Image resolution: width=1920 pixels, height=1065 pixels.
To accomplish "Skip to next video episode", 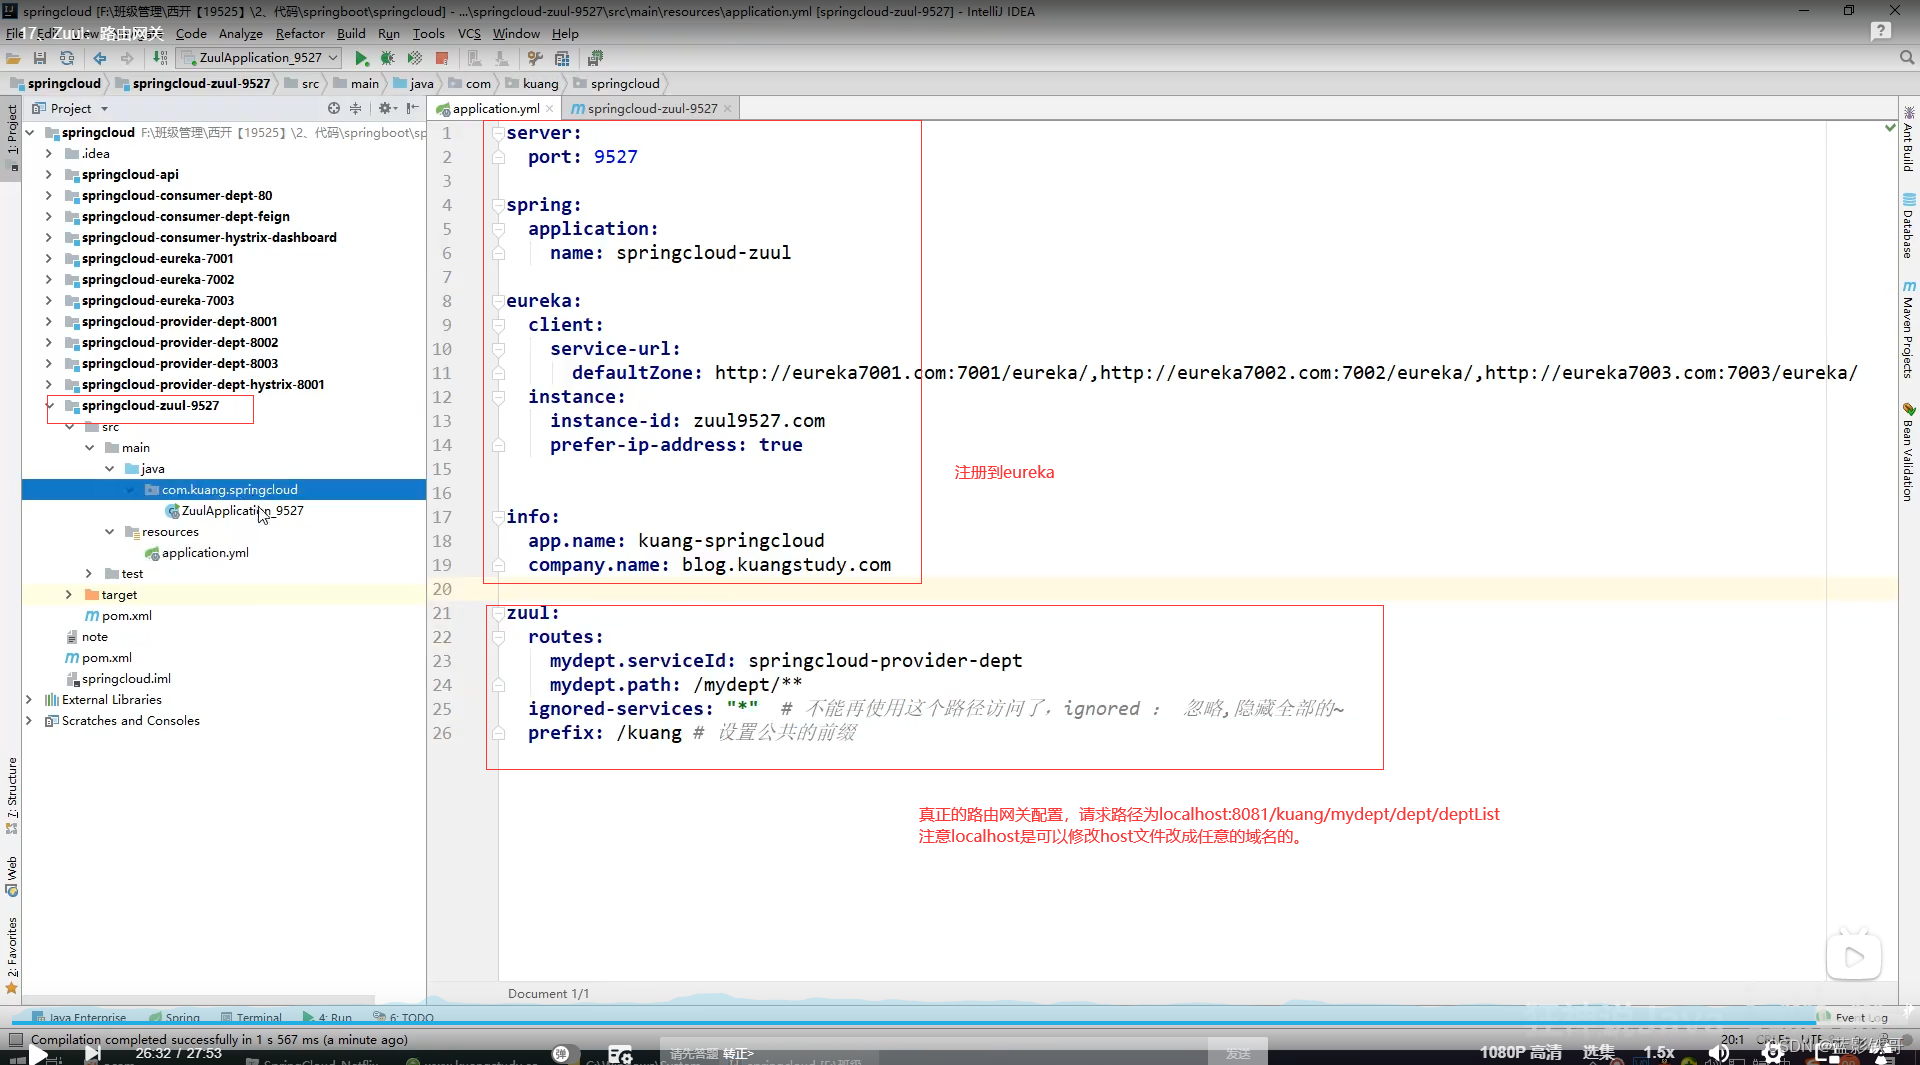I will click(93, 1053).
